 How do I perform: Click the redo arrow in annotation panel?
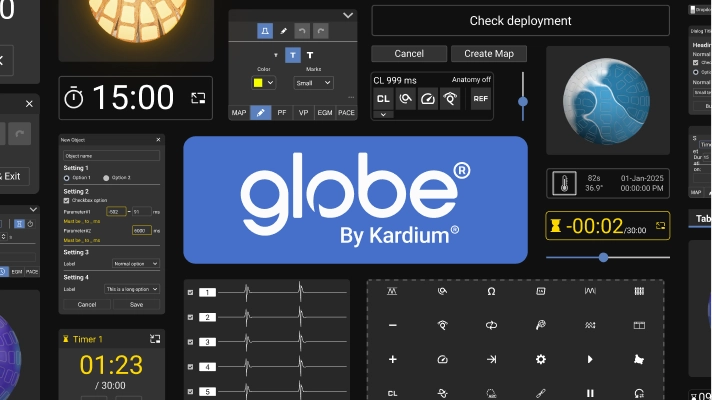321,31
